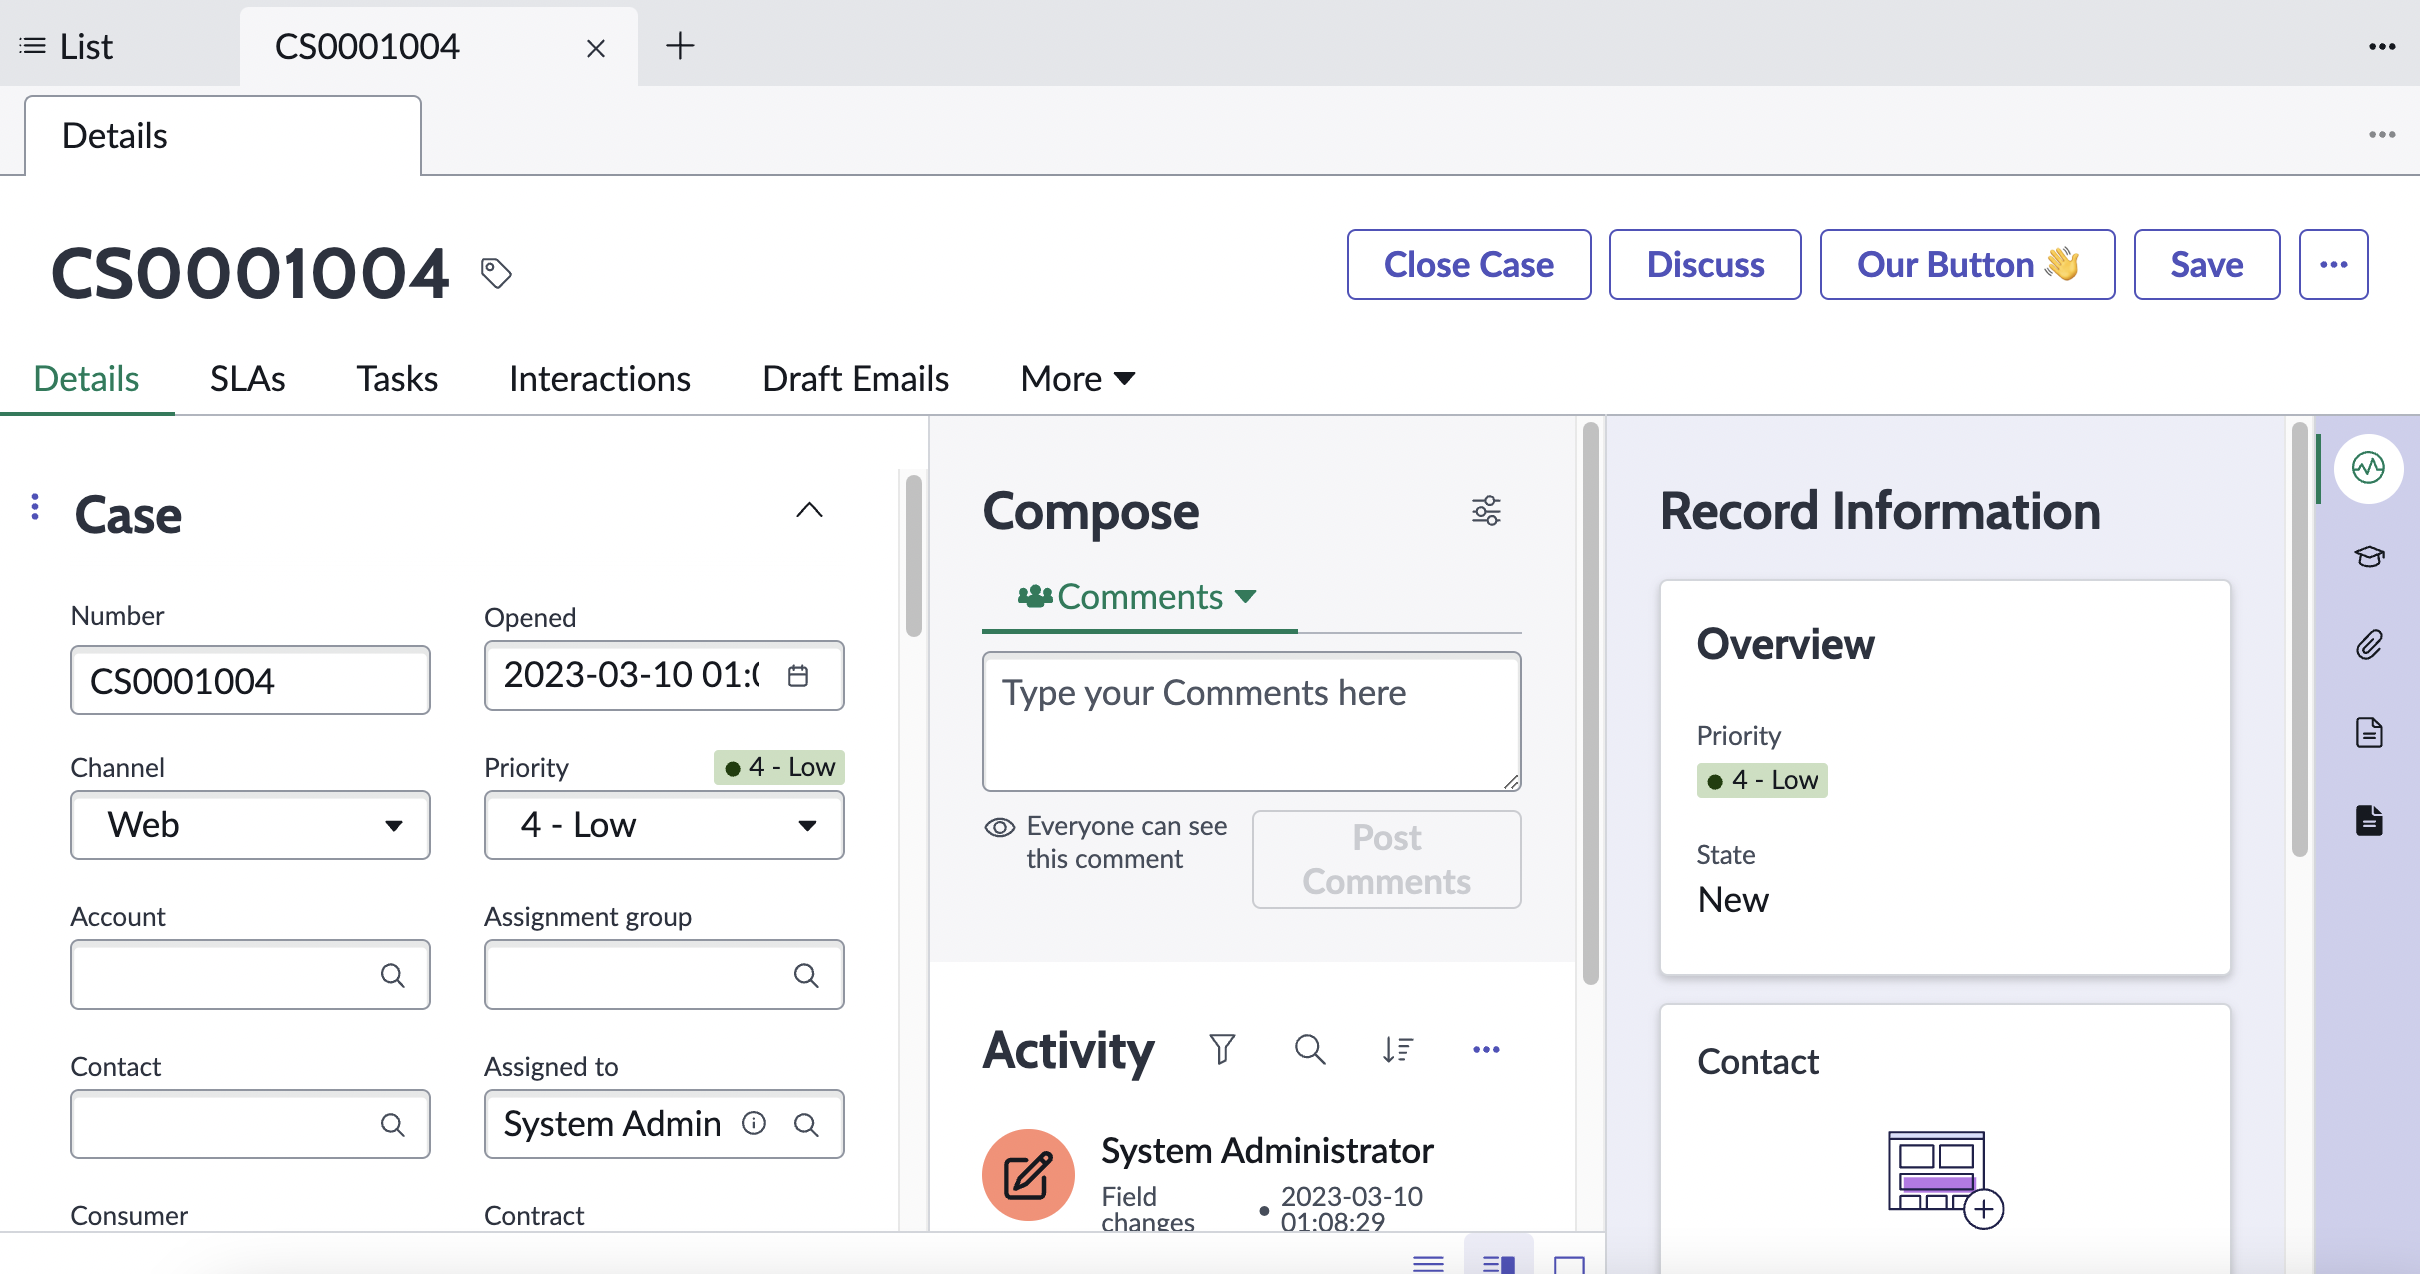
Task: Open the Channel dropdown showing Web
Action: (250, 825)
